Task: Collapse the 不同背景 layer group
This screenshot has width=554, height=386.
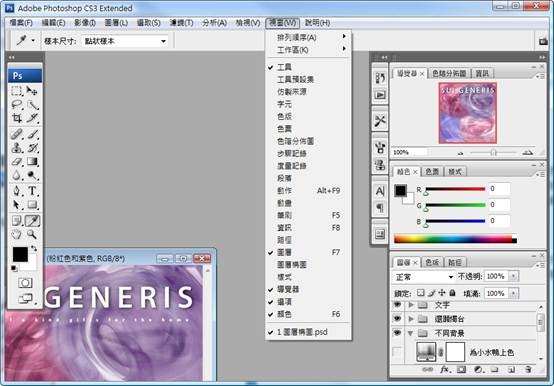Action: tap(411, 333)
